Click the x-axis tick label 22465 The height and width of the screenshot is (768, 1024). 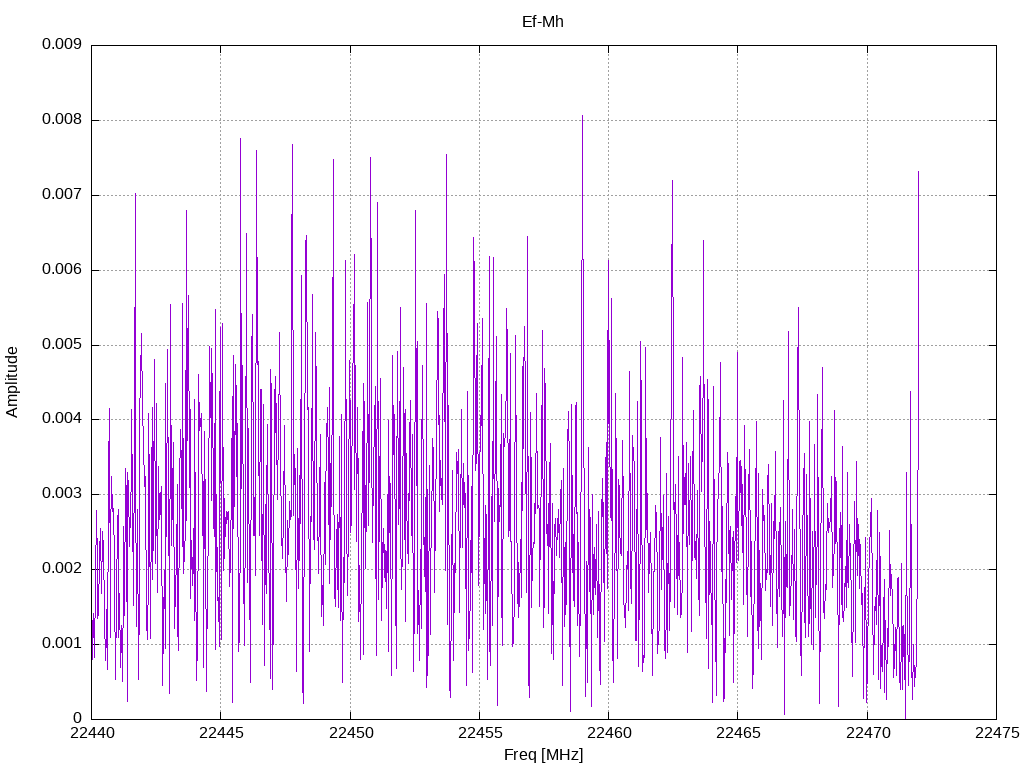pyautogui.click(x=739, y=733)
